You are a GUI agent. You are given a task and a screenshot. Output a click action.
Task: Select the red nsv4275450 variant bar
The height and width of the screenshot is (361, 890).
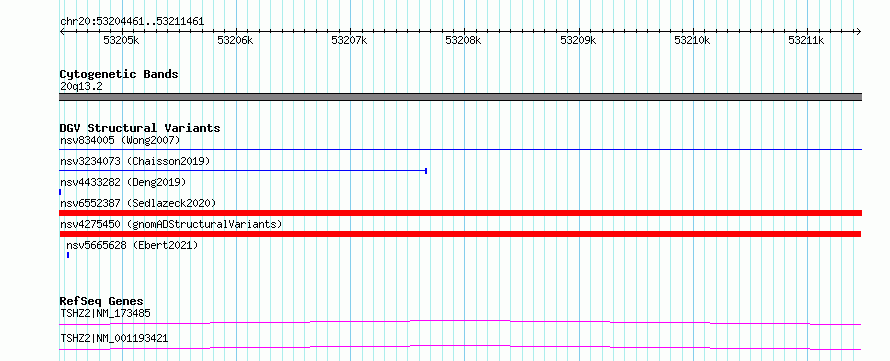[x=460, y=234]
